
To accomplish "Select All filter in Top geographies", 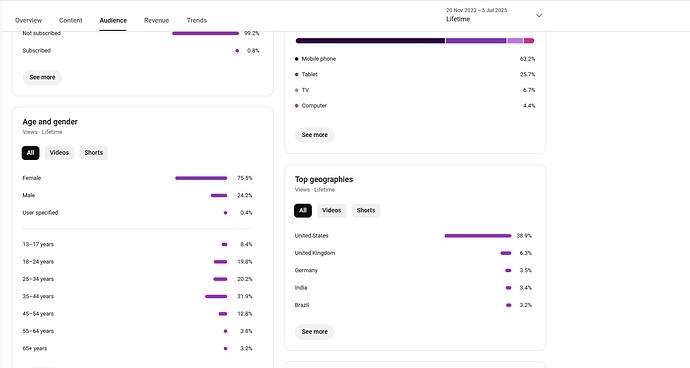I will click(x=303, y=210).
